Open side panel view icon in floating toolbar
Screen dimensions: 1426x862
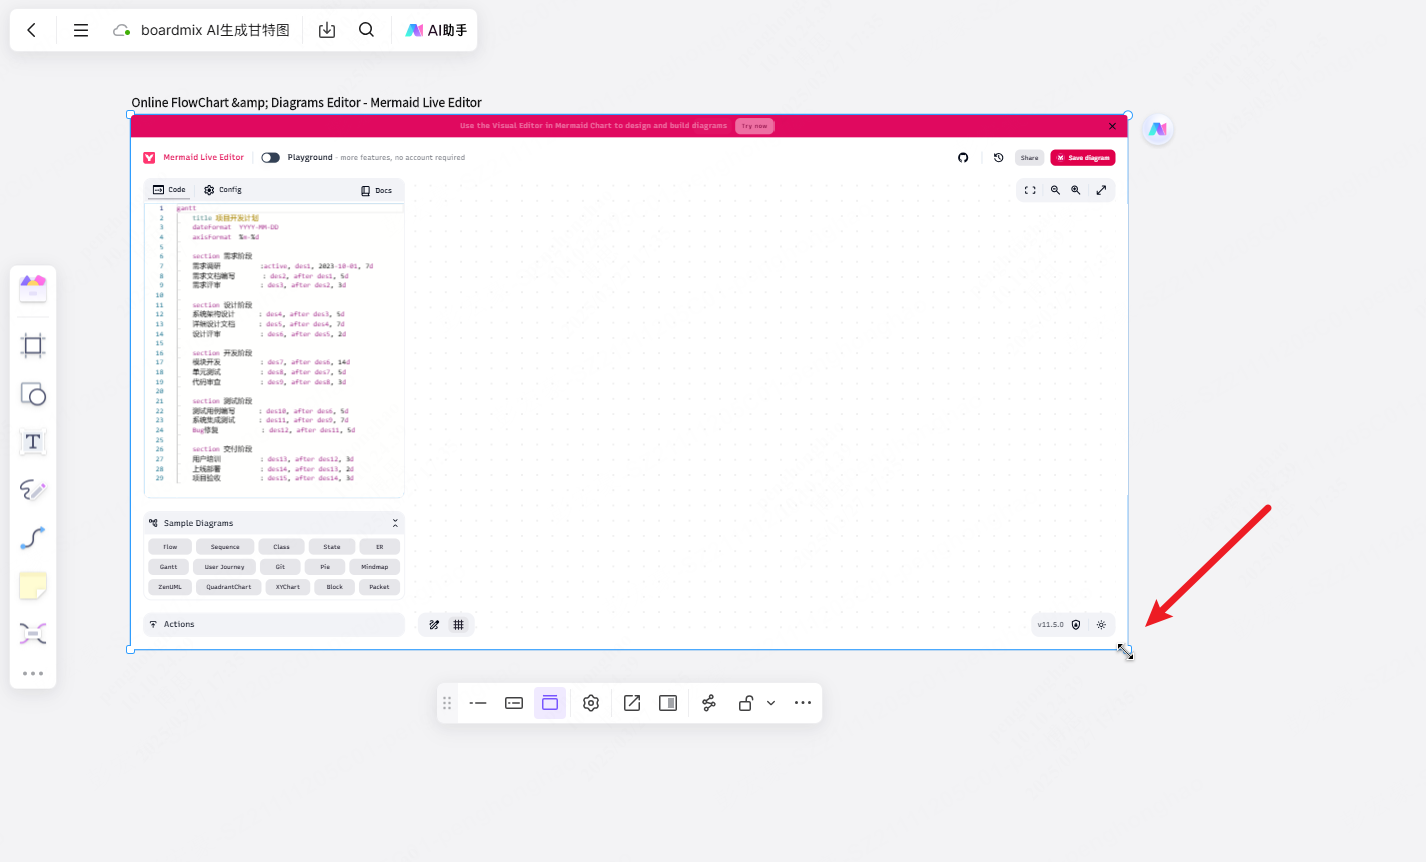[668, 703]
